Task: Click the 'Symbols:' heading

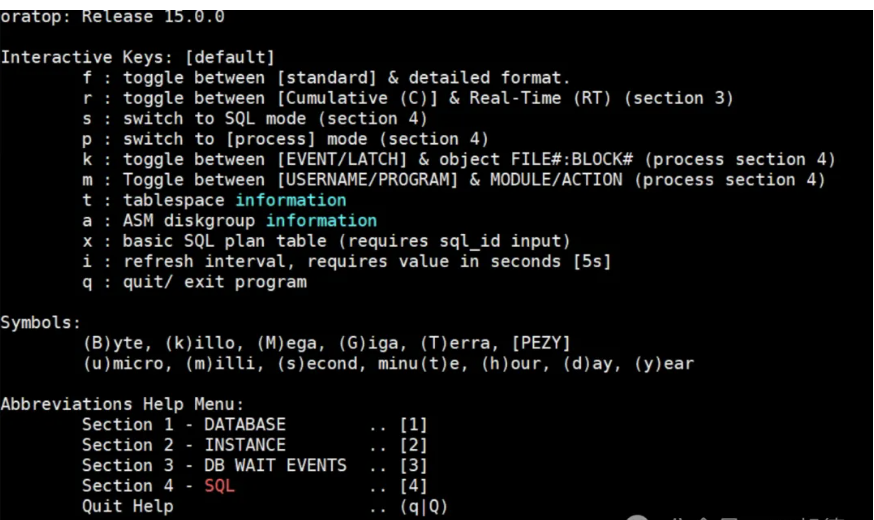Action: (40, 323)
